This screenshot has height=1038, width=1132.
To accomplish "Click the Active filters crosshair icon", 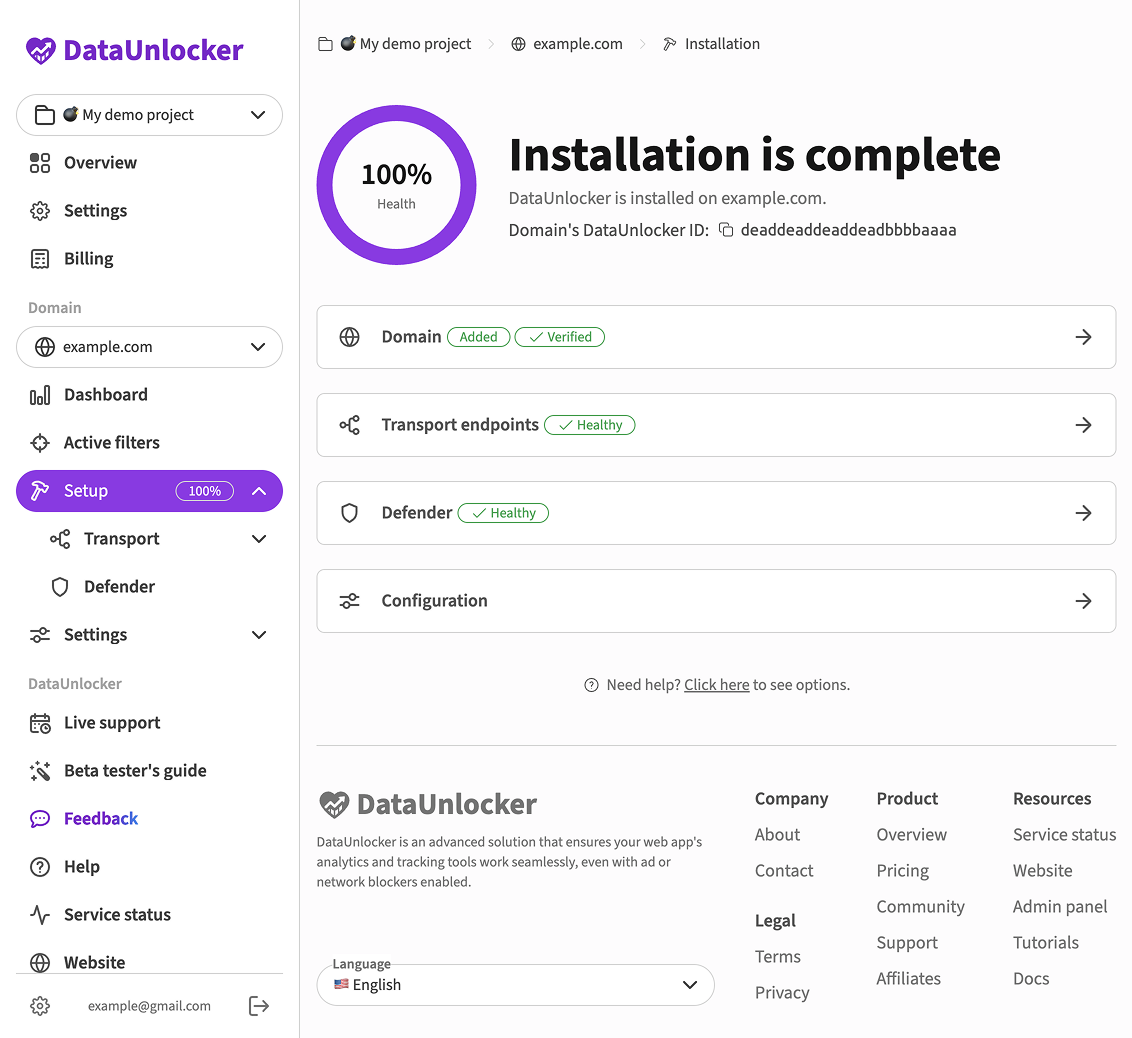I will click(40, 443).
